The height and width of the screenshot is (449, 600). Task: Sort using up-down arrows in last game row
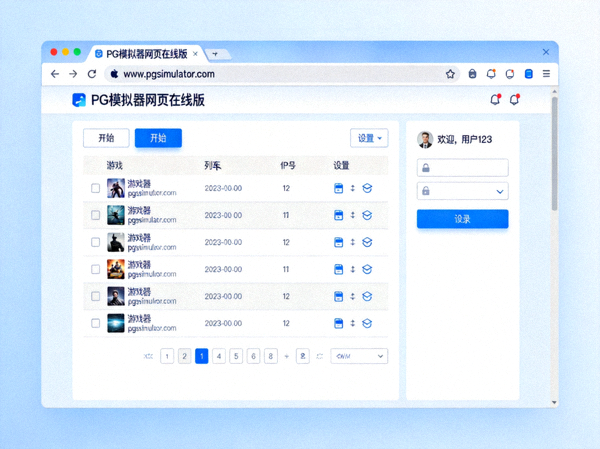pyautogui.click(x=352, y=323)
